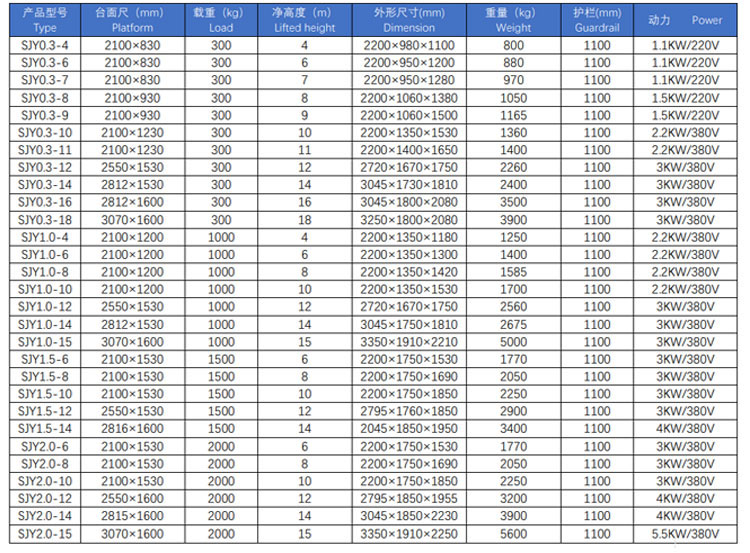Click the Load column header
The width and height of the screenshot is (750, 553).
(221, 20)
